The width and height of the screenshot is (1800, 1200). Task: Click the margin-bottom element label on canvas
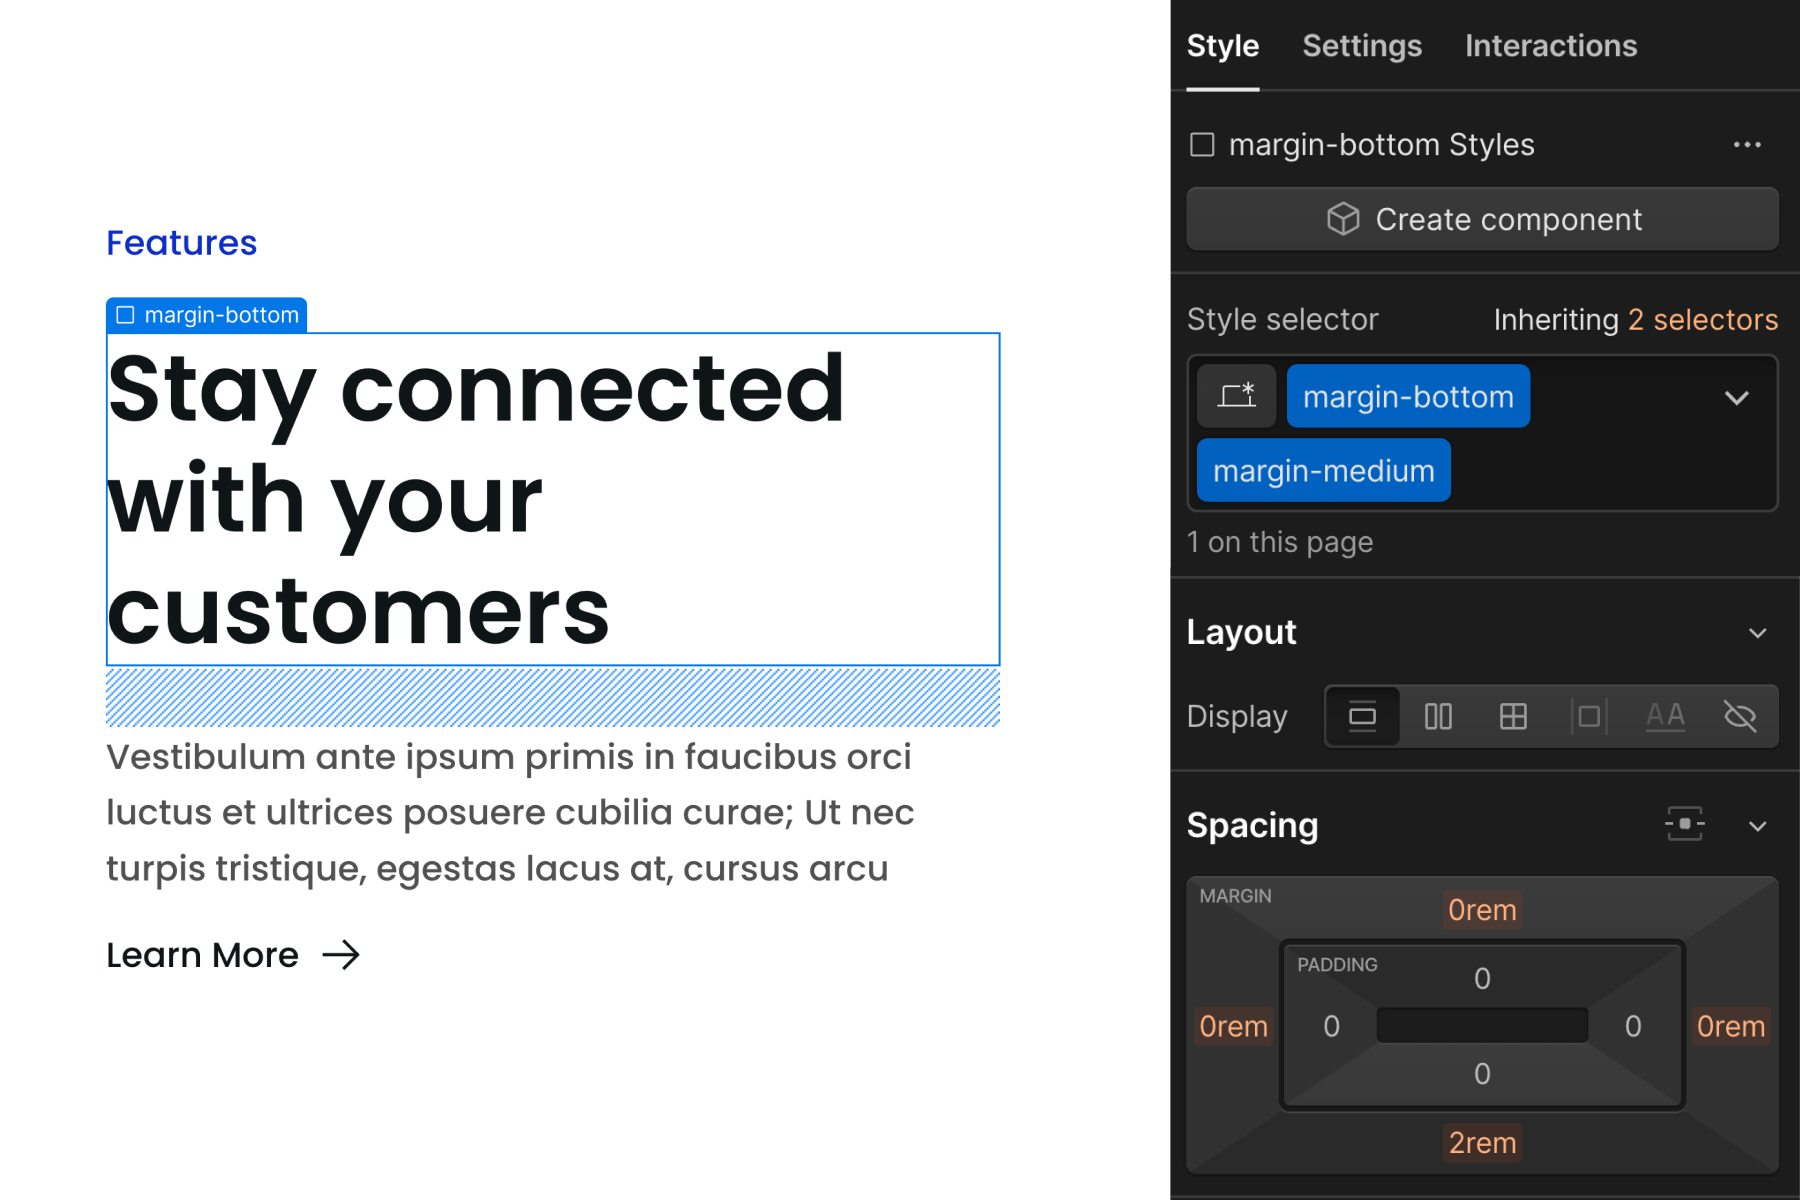207,315
